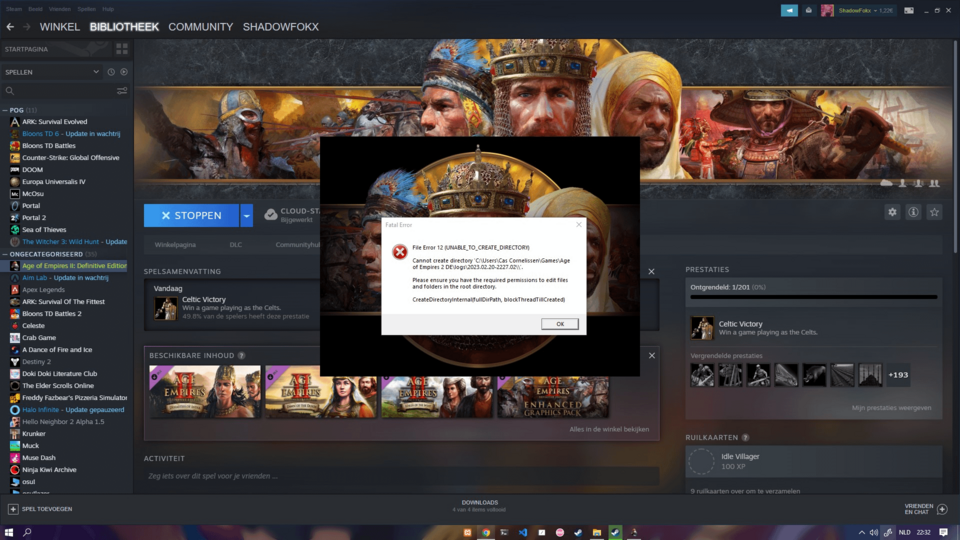Open Visual Studio Code from taskbar

point(523,532)
